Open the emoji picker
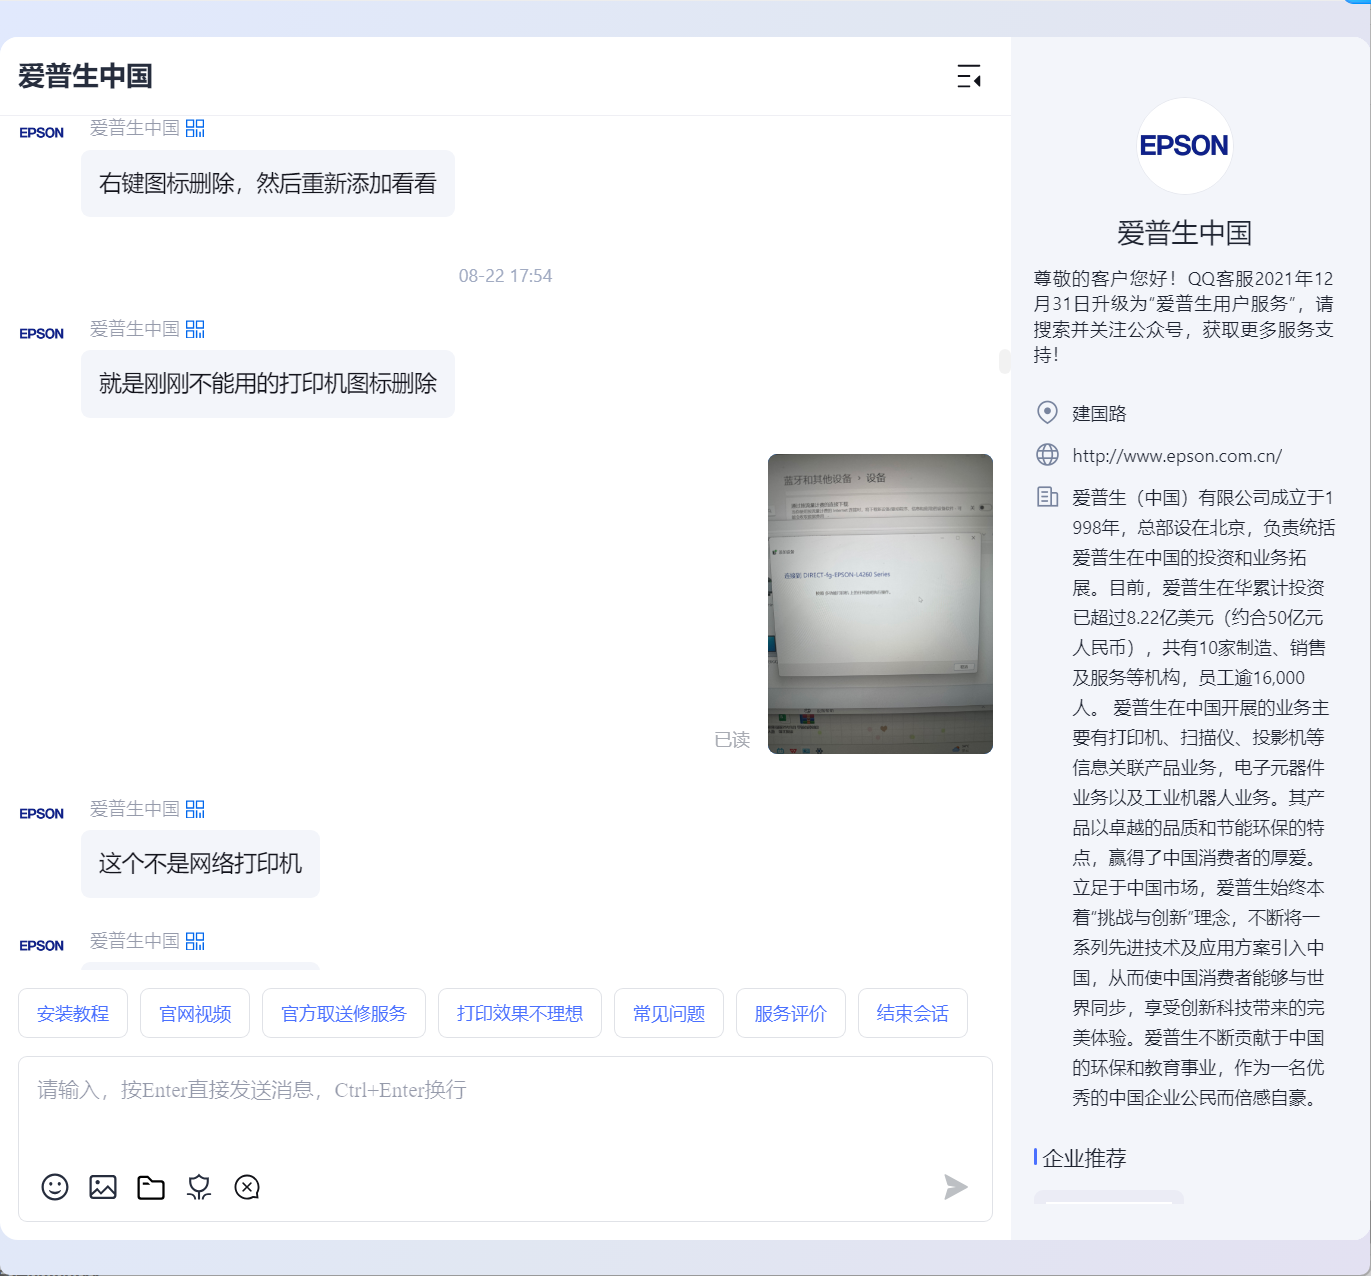The width and height of the screenshot is (1371, 1276). 55,1187
